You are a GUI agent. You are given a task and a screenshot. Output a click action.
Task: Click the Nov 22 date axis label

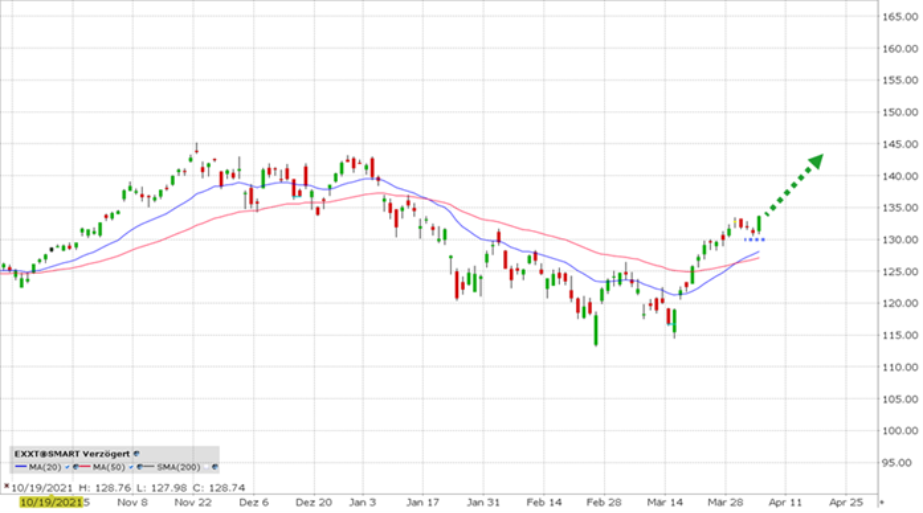click(x=192, y=502)
